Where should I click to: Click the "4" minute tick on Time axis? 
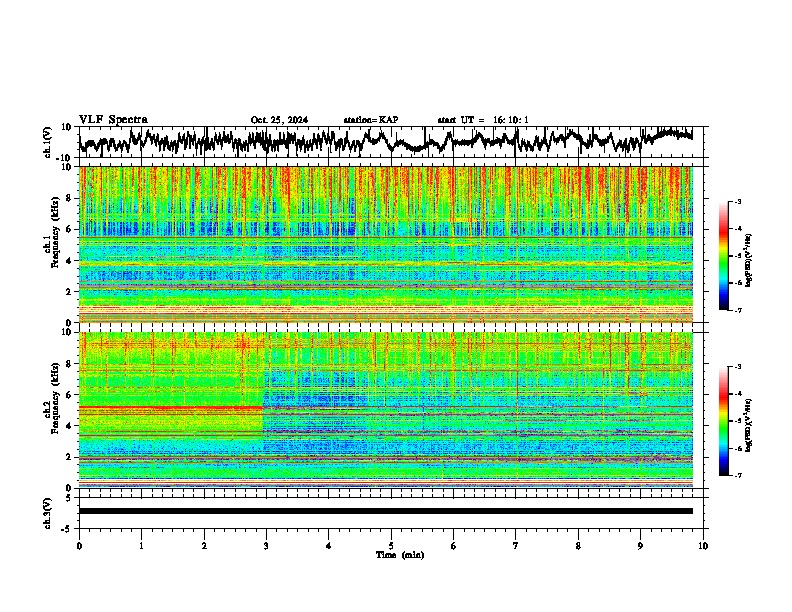click(329, 546)
